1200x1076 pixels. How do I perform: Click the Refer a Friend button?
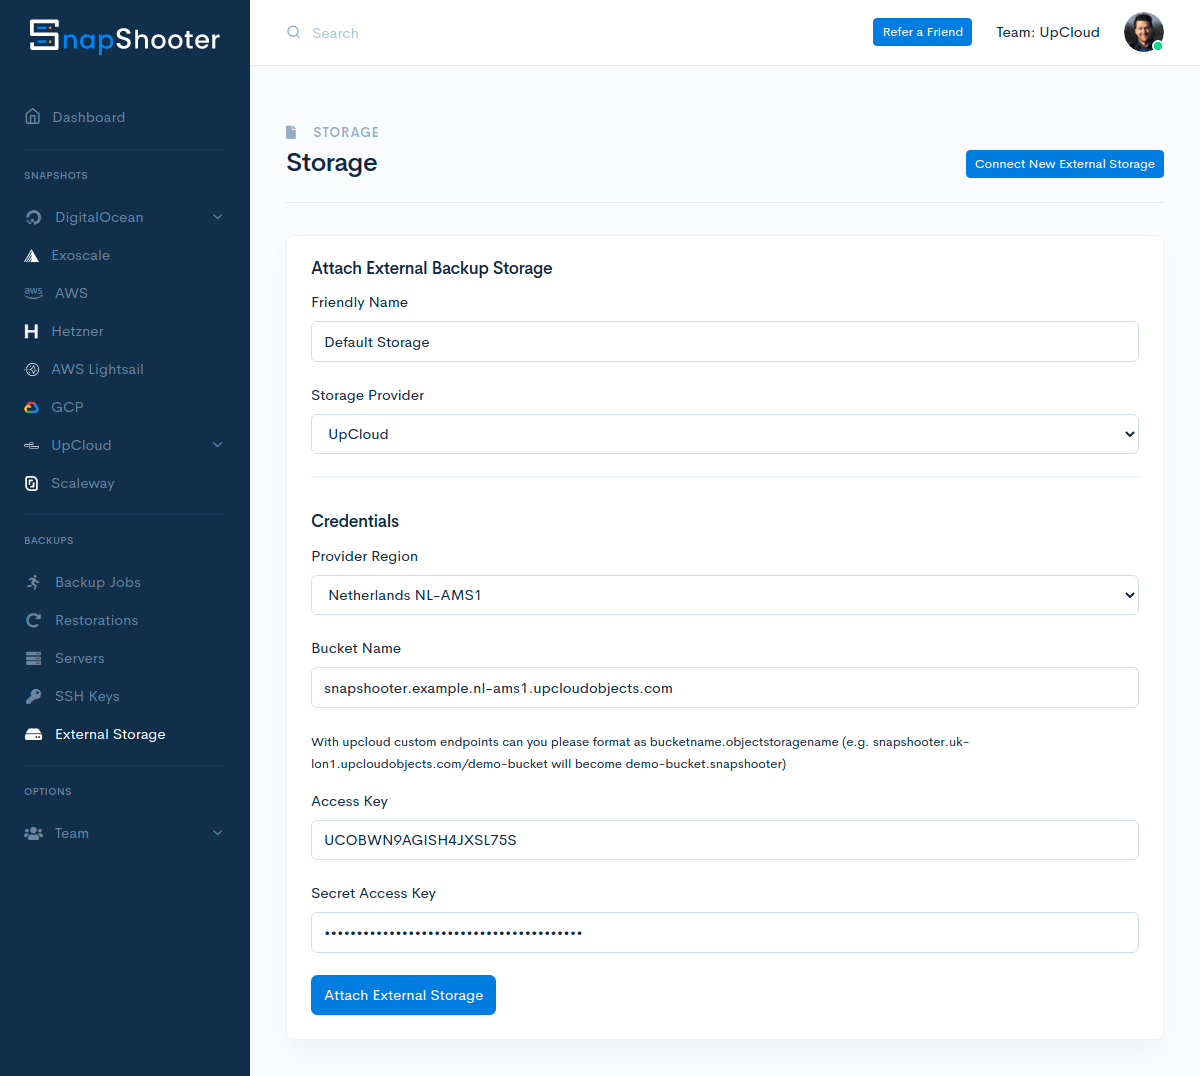pos(922,32)
